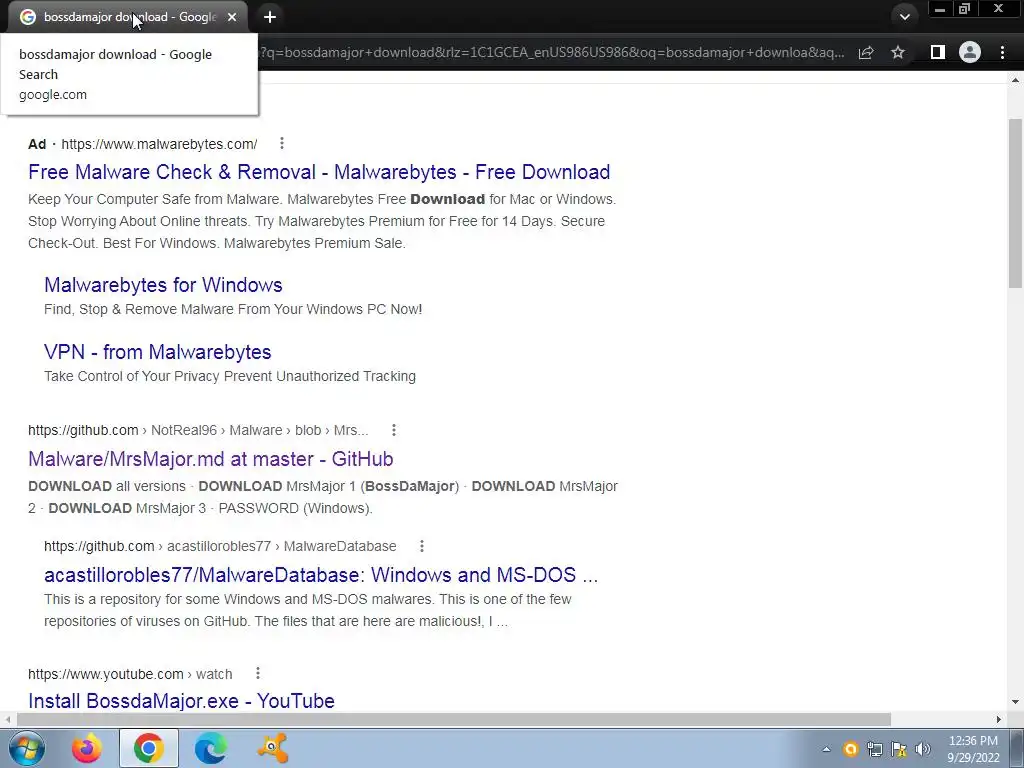Open options dots for acastillorobles77 result

coord(422,545)
